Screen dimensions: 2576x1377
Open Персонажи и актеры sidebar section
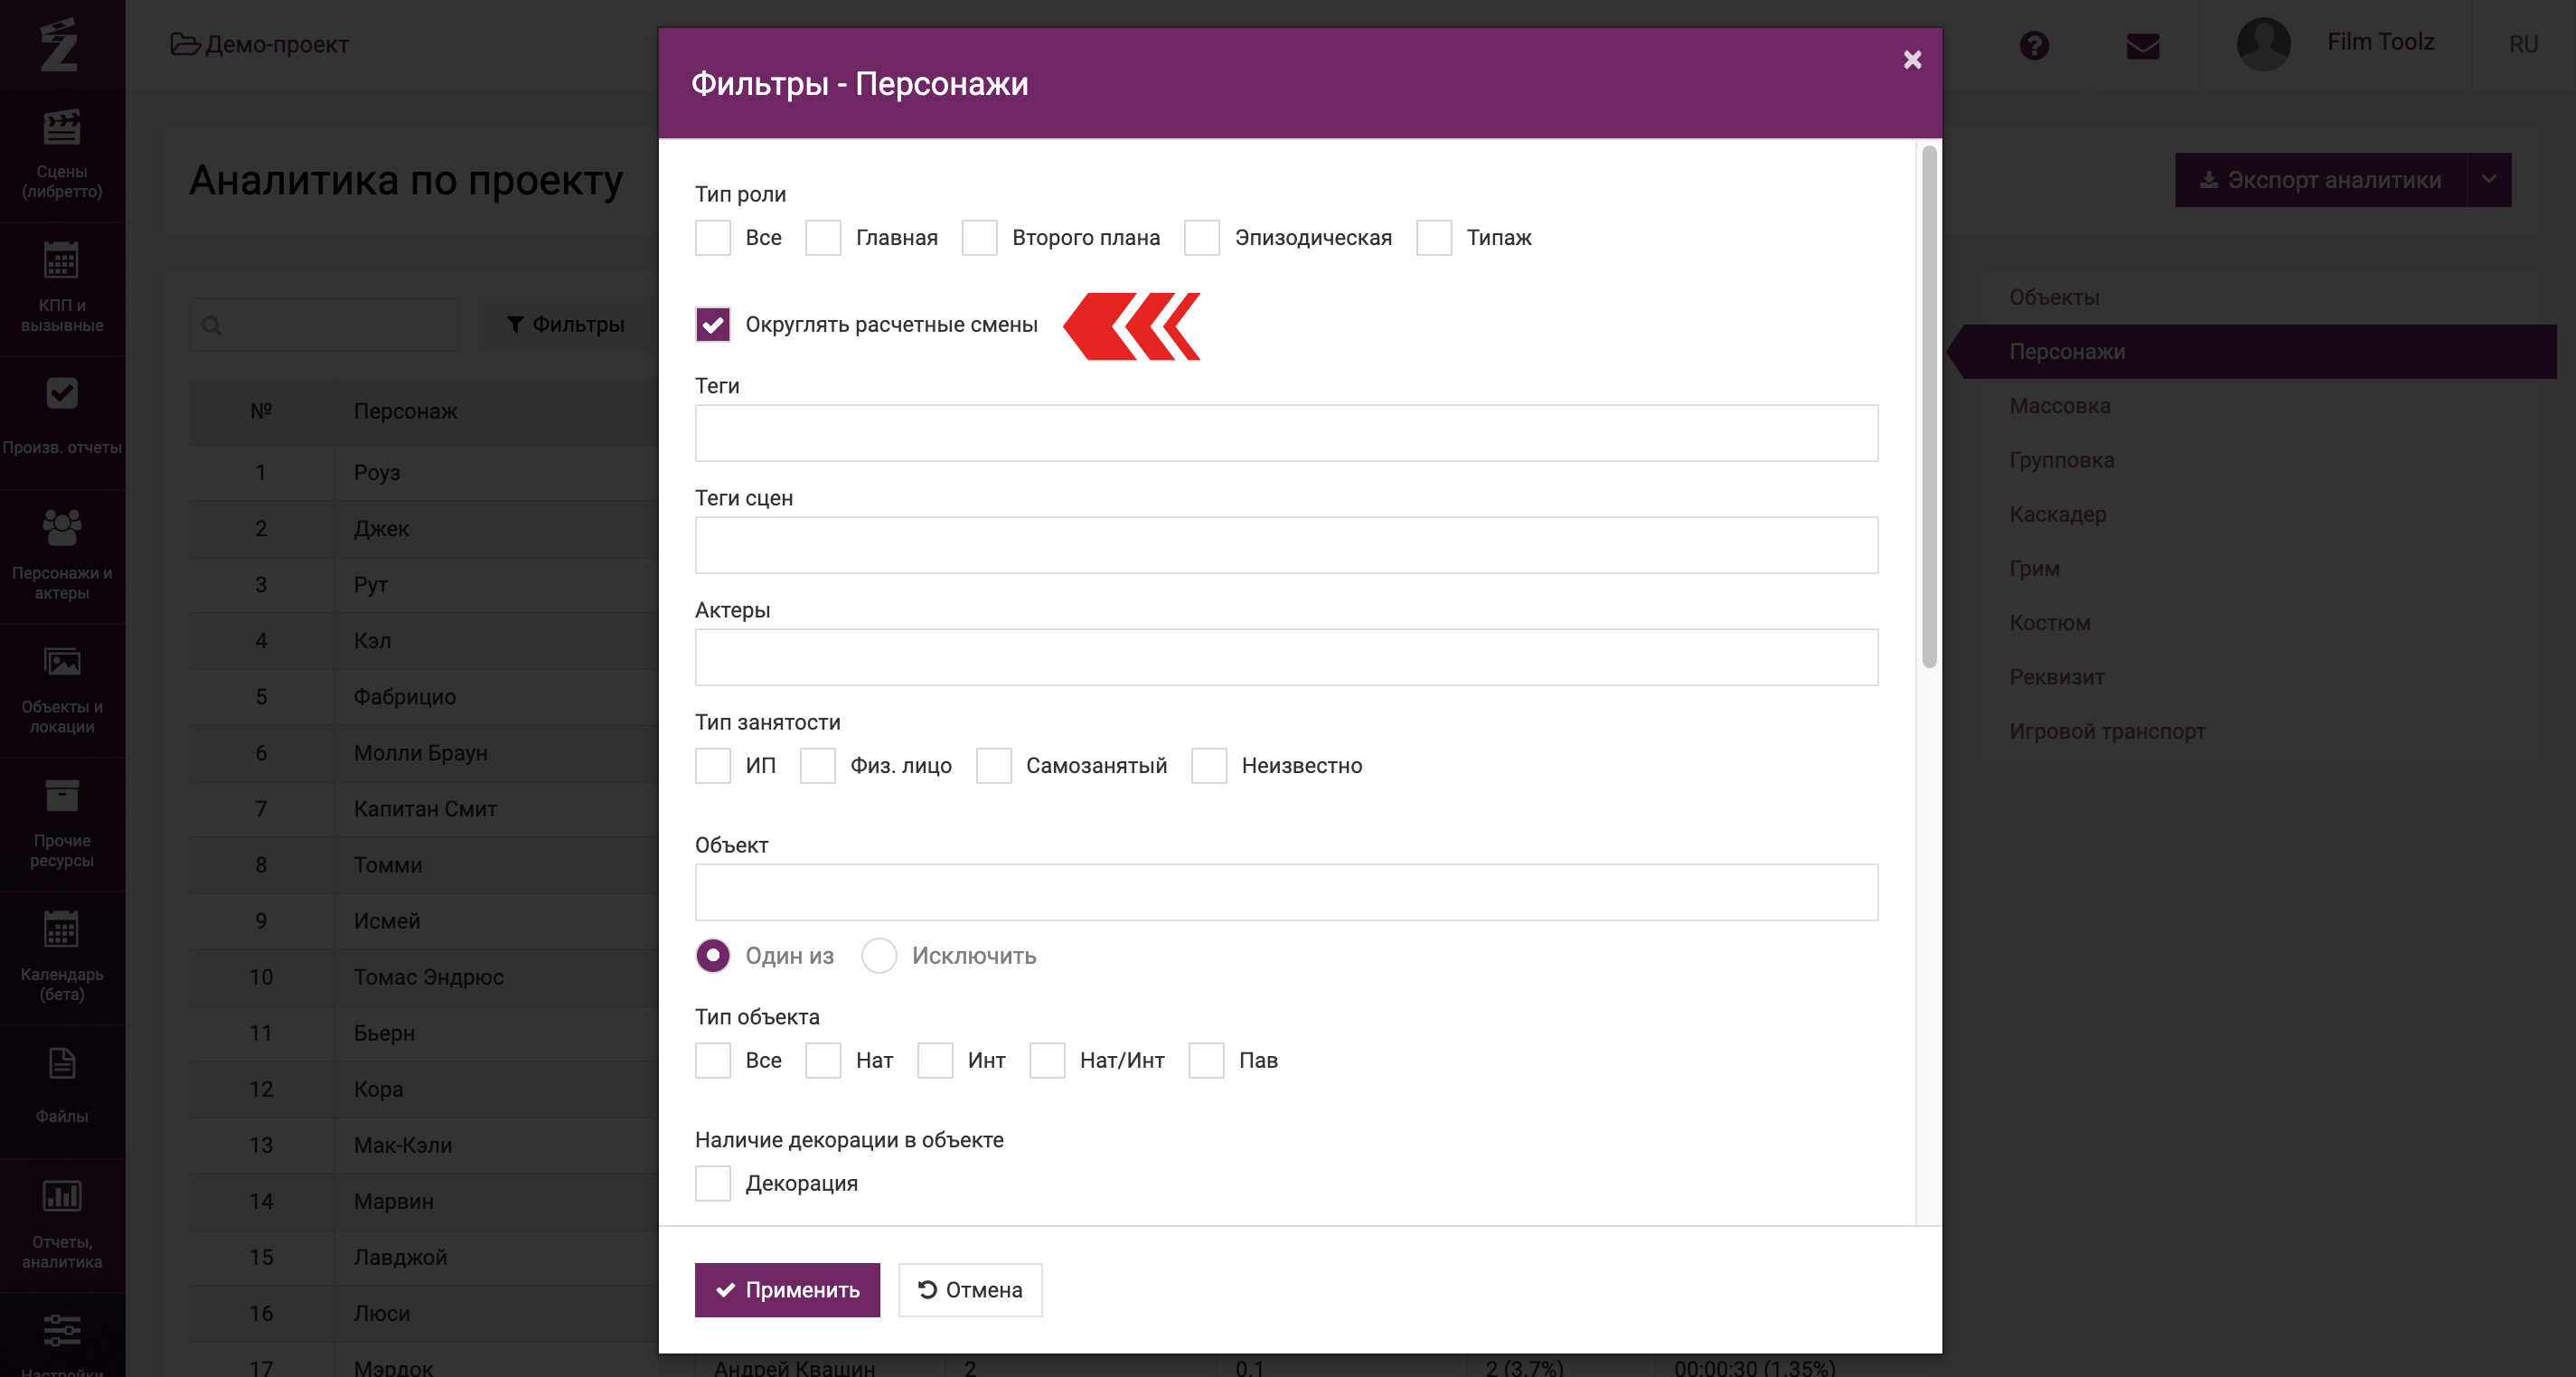coord(62,556)
